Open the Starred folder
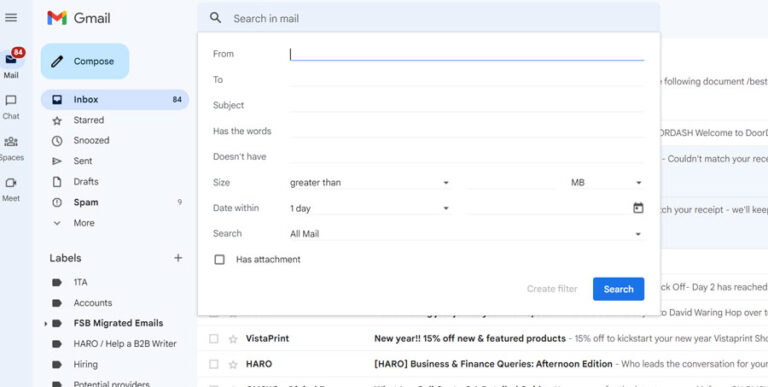Image resolution: width=768 pixels, height=387 pixels. pyautogui.click(x=115, y=120)
